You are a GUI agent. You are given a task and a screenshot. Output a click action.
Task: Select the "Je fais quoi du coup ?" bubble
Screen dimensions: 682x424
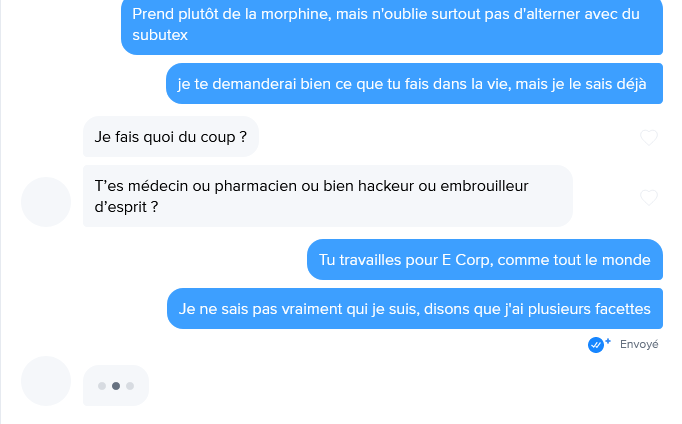(171, 137)
